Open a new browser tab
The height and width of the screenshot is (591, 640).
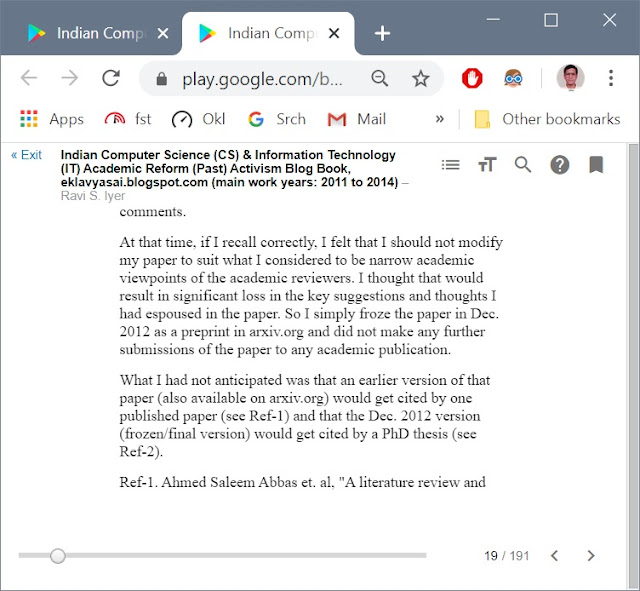point(382,33)
